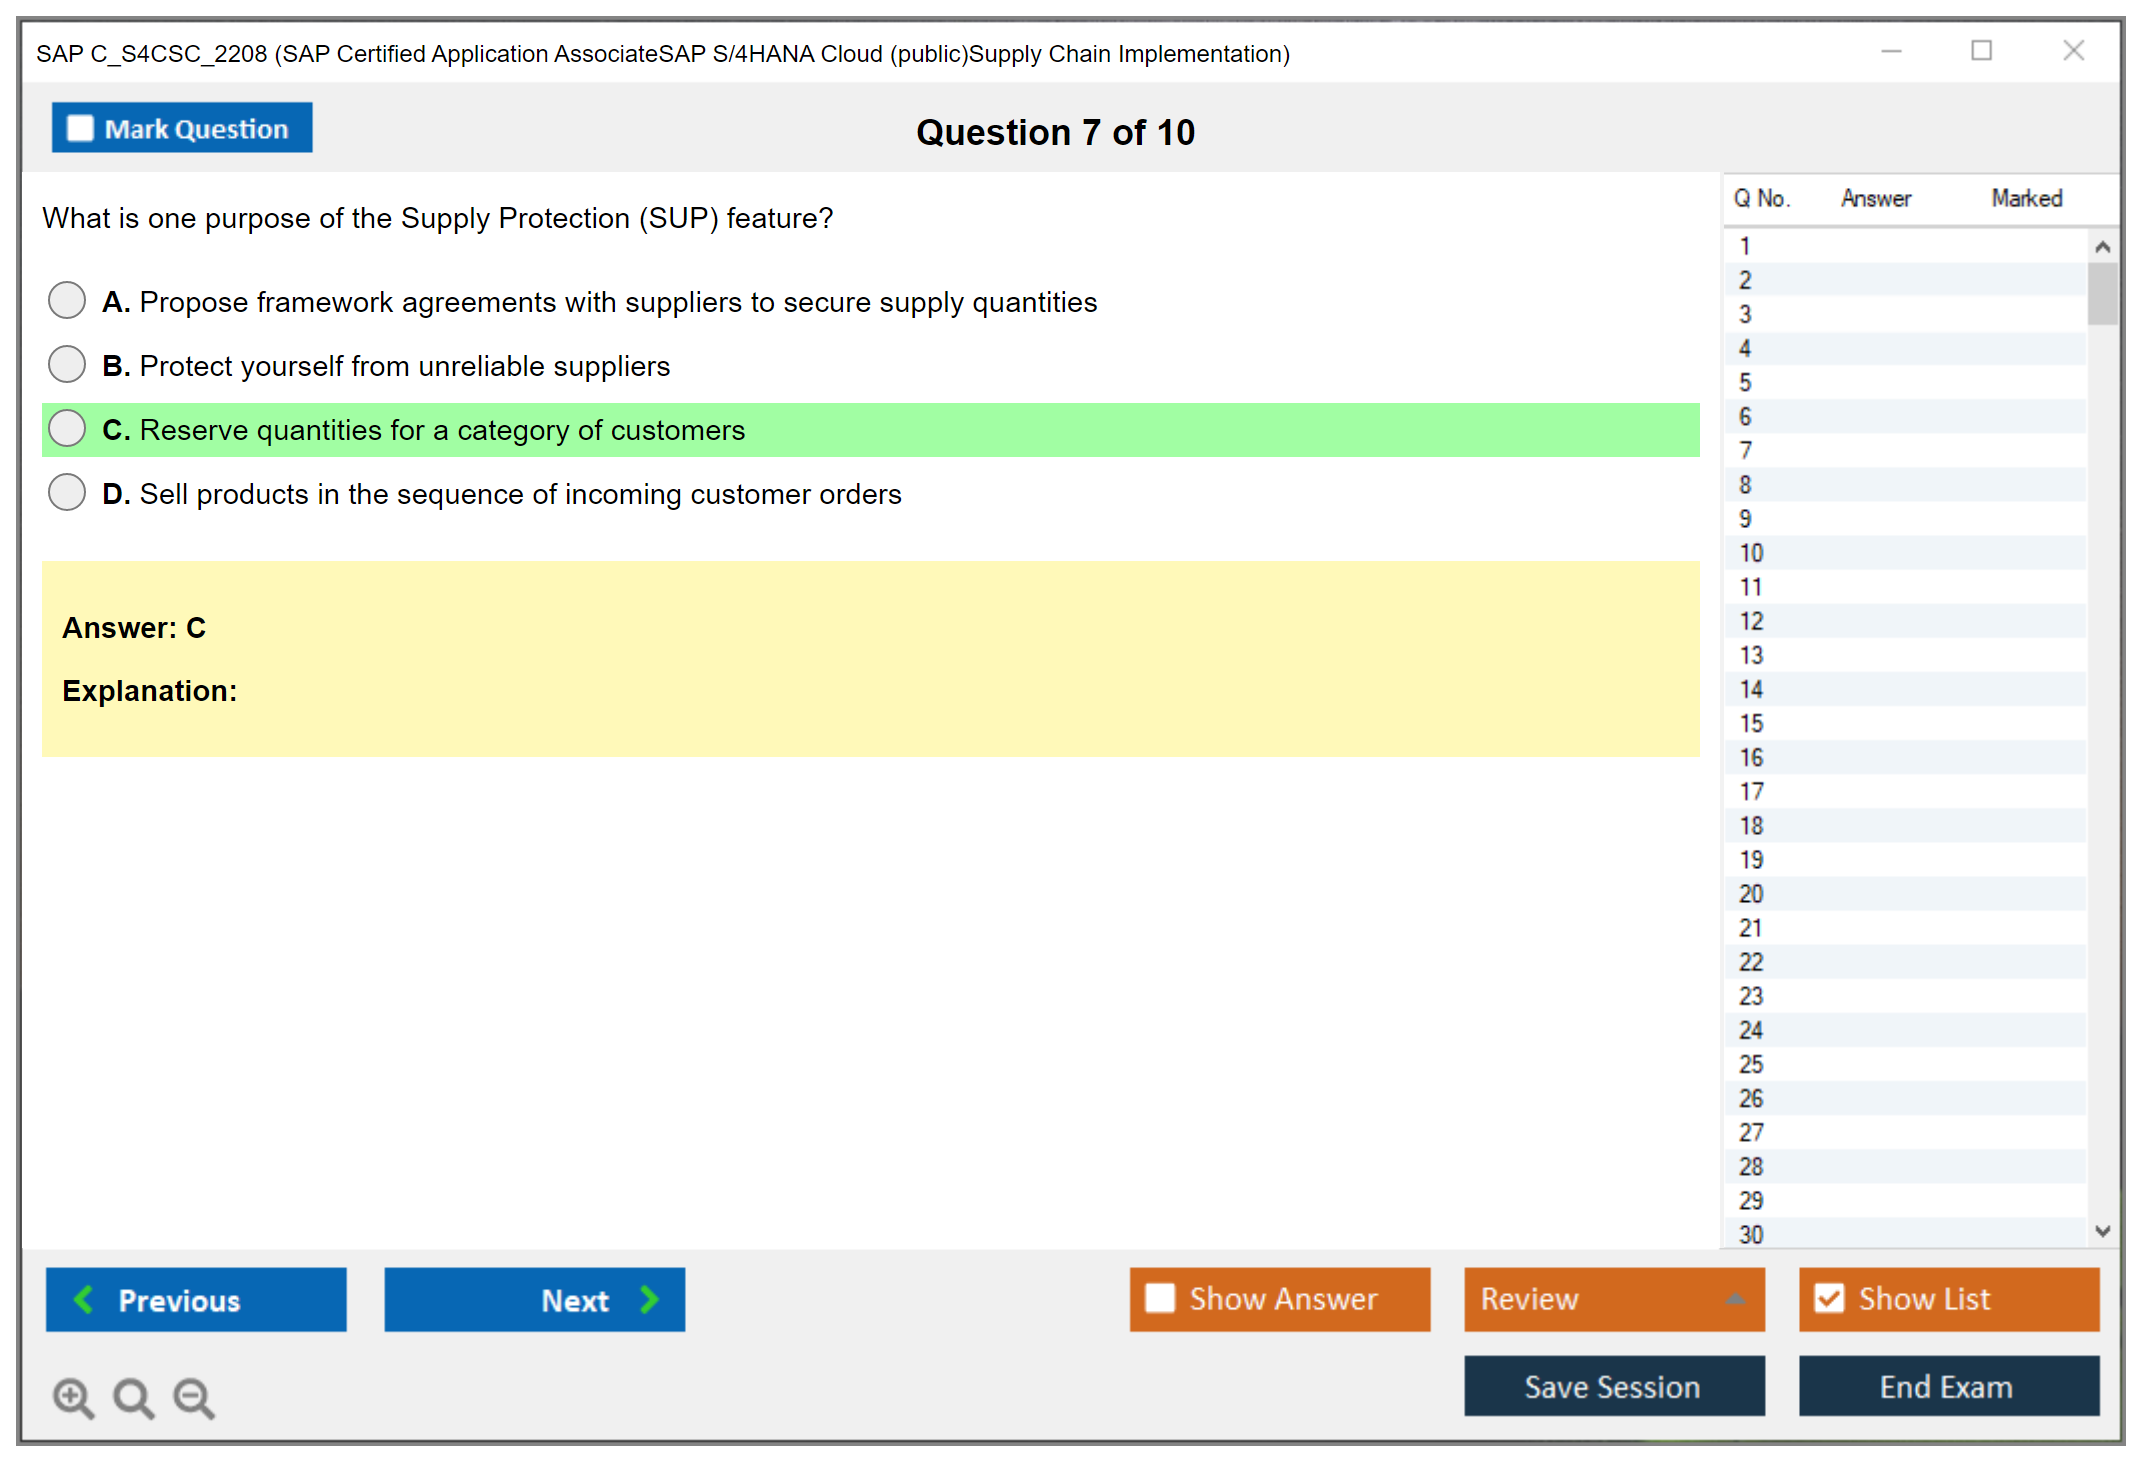Maximize the exam window

coord(1981,51)
